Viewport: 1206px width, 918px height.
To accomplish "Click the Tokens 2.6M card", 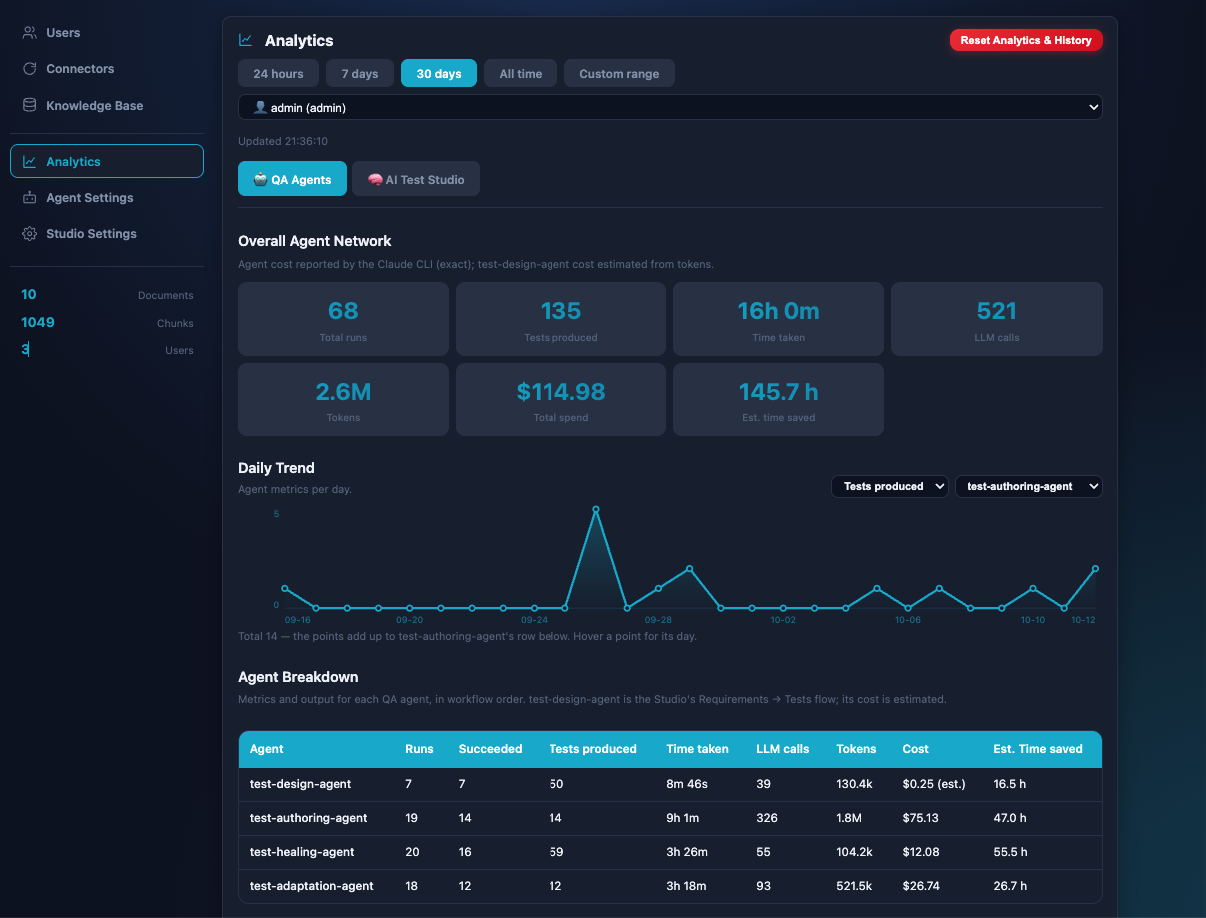I will click(x=343, y=399).
